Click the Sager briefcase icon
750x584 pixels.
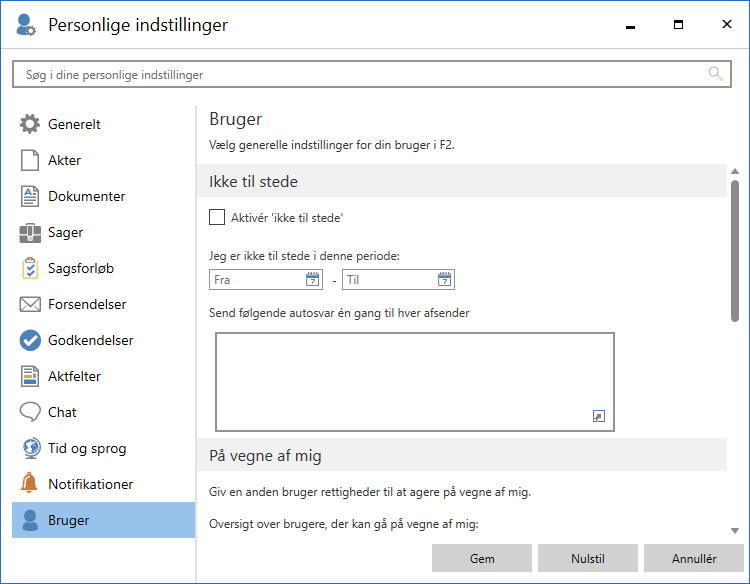click(x=30, y=232)
